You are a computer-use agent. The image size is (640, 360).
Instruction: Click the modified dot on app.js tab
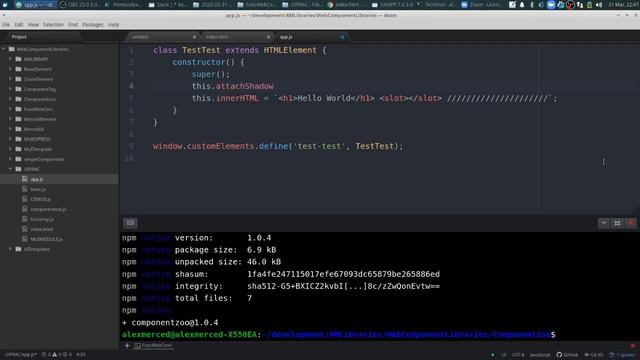(342, 37)
